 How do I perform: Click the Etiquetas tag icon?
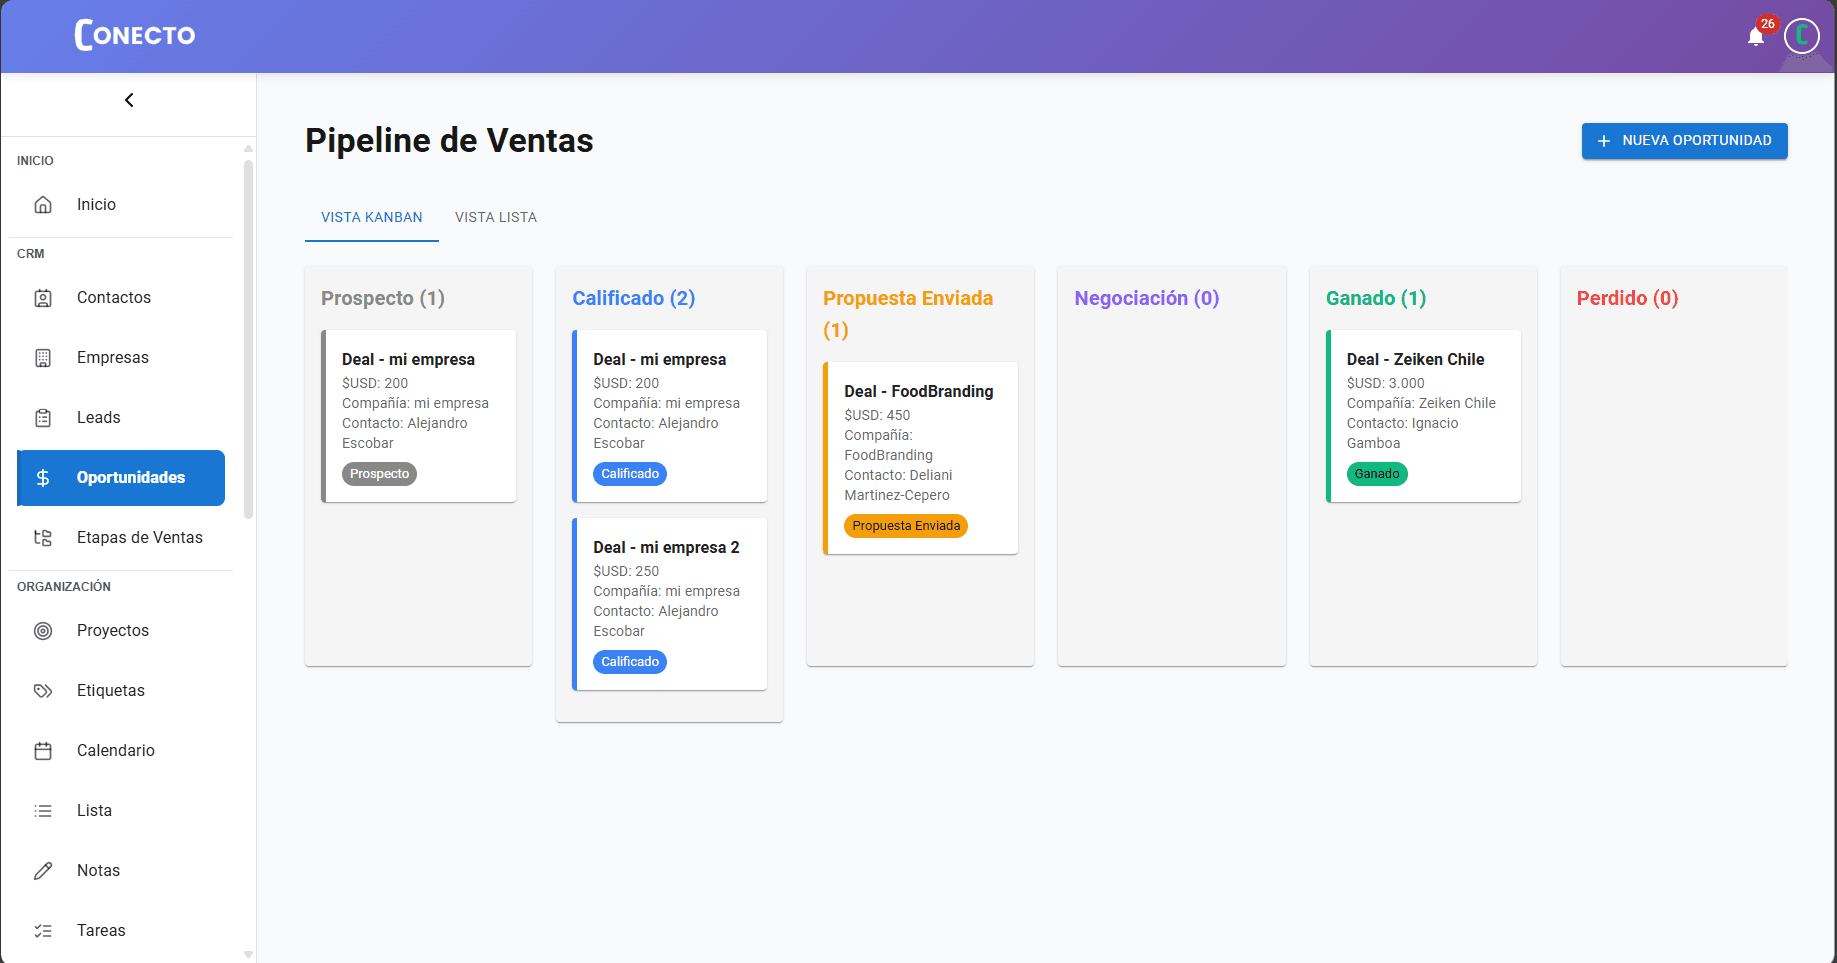[x=43, y=691]
